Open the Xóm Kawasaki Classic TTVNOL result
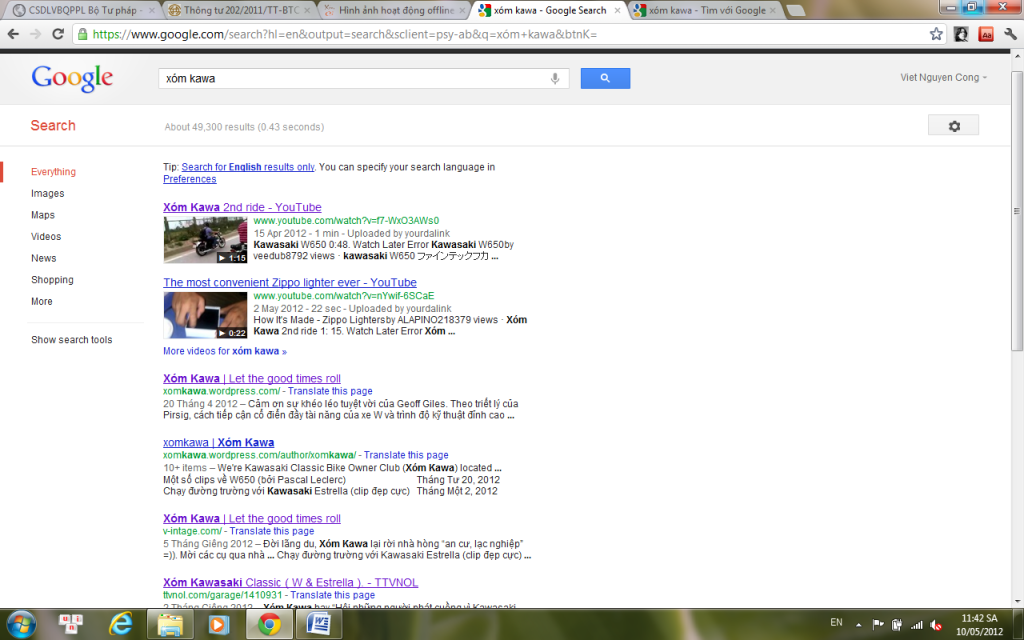 [x=291, y=583]
